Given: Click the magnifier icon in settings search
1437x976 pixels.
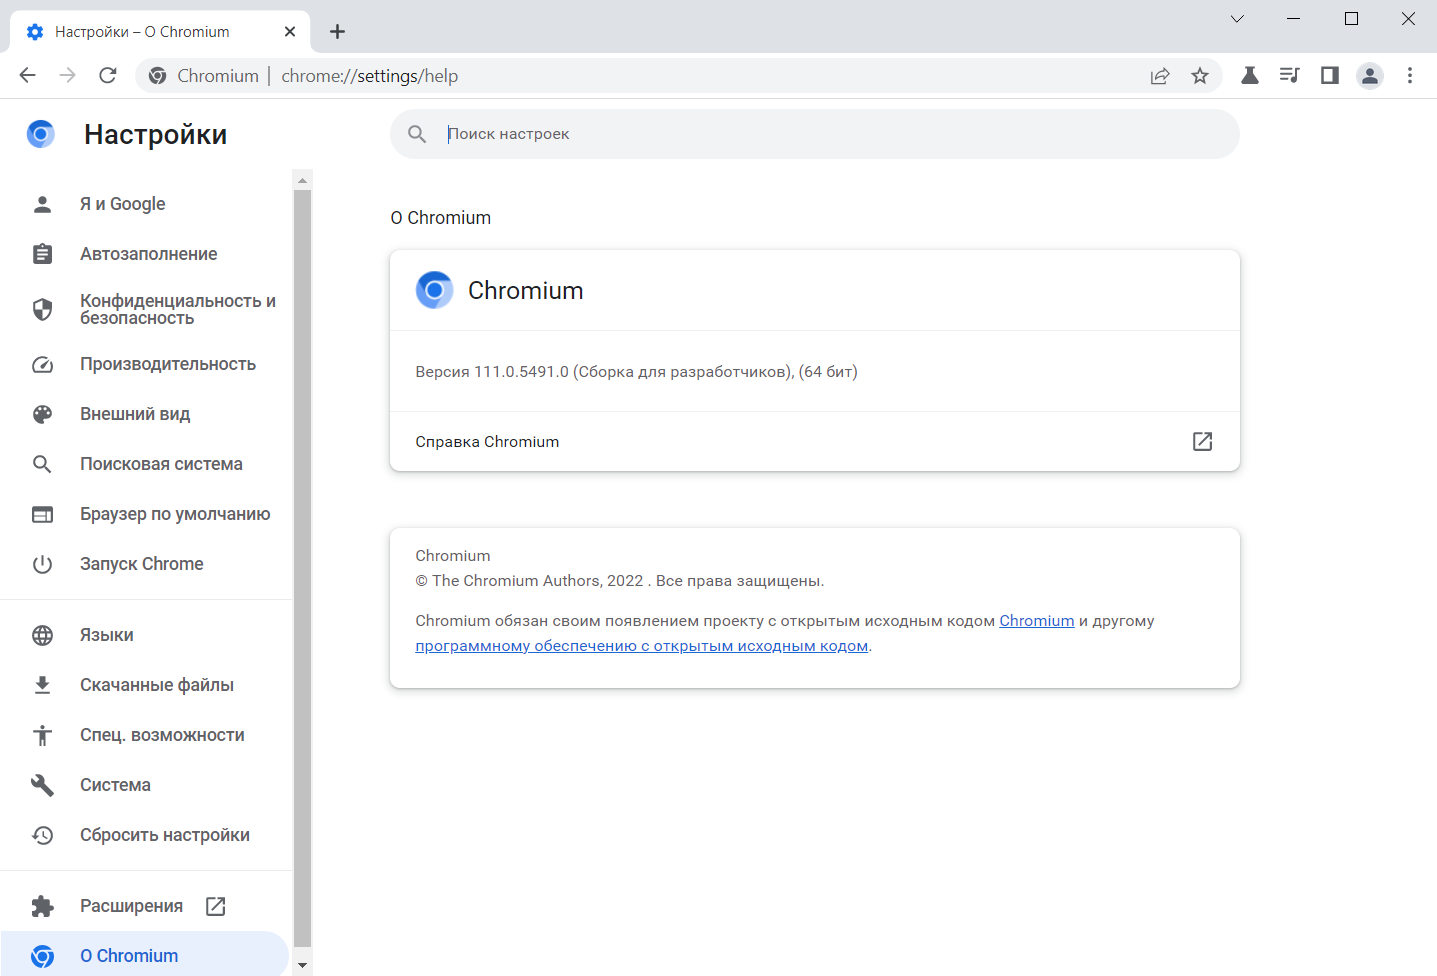Looking at the screenshot, I should [417, 134].
